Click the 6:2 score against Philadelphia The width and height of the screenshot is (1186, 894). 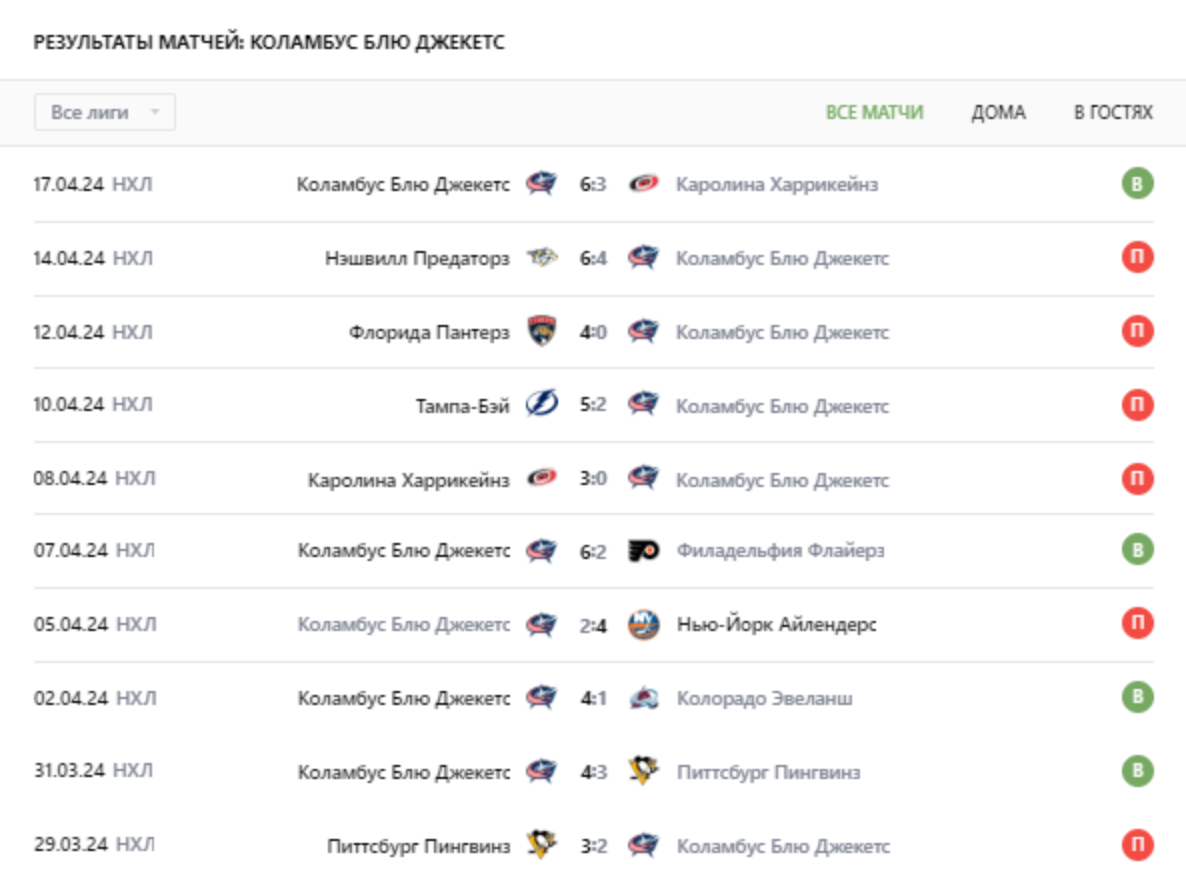point(593,551)
